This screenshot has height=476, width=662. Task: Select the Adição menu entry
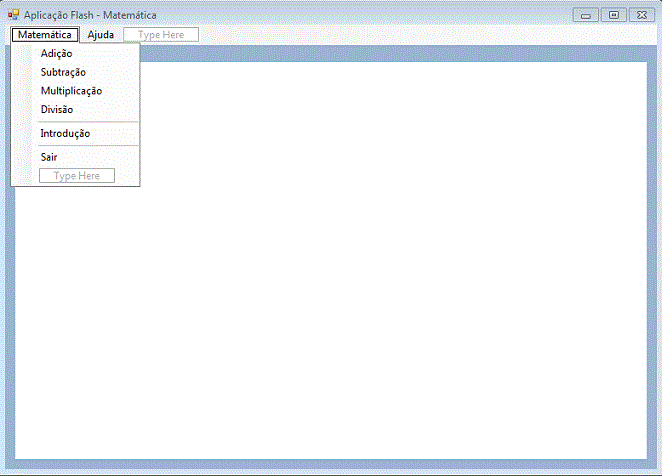coord(76,54)
